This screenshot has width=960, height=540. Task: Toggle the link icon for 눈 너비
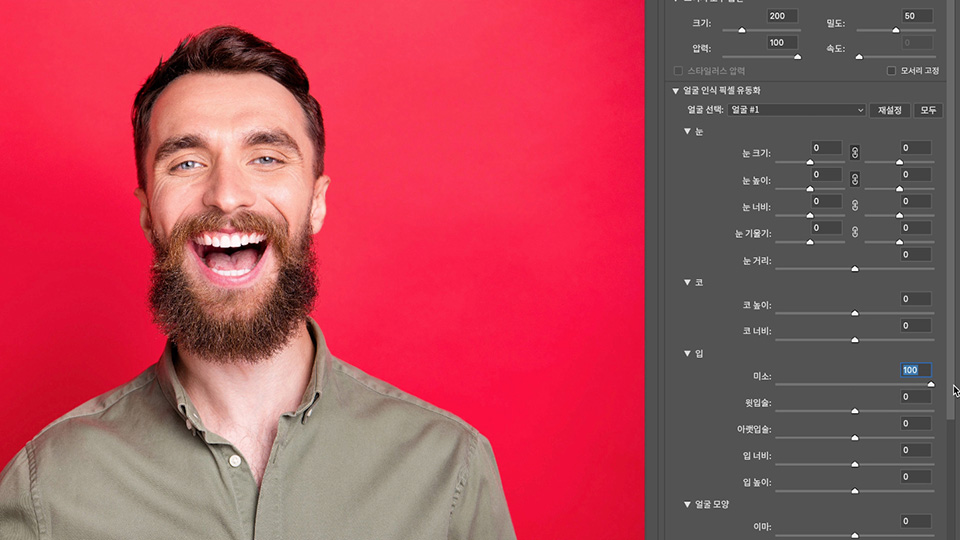coord(855,206)
